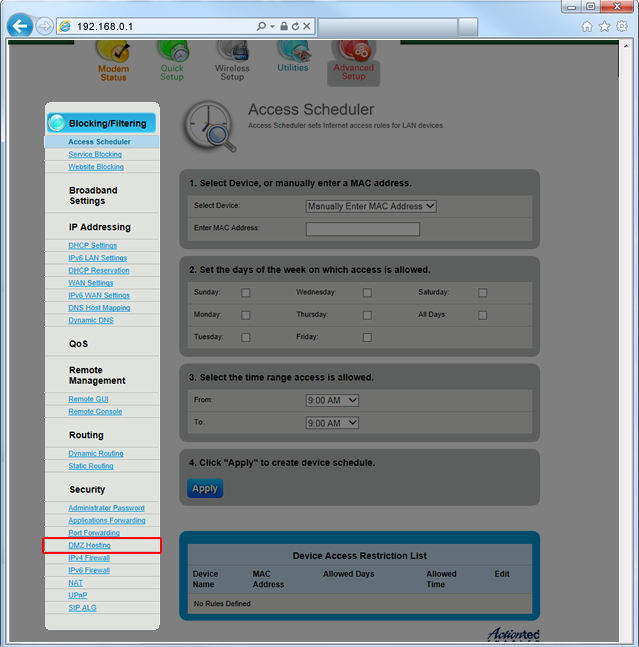Select Access Scheduler in the sidebar

coord(99,142)
